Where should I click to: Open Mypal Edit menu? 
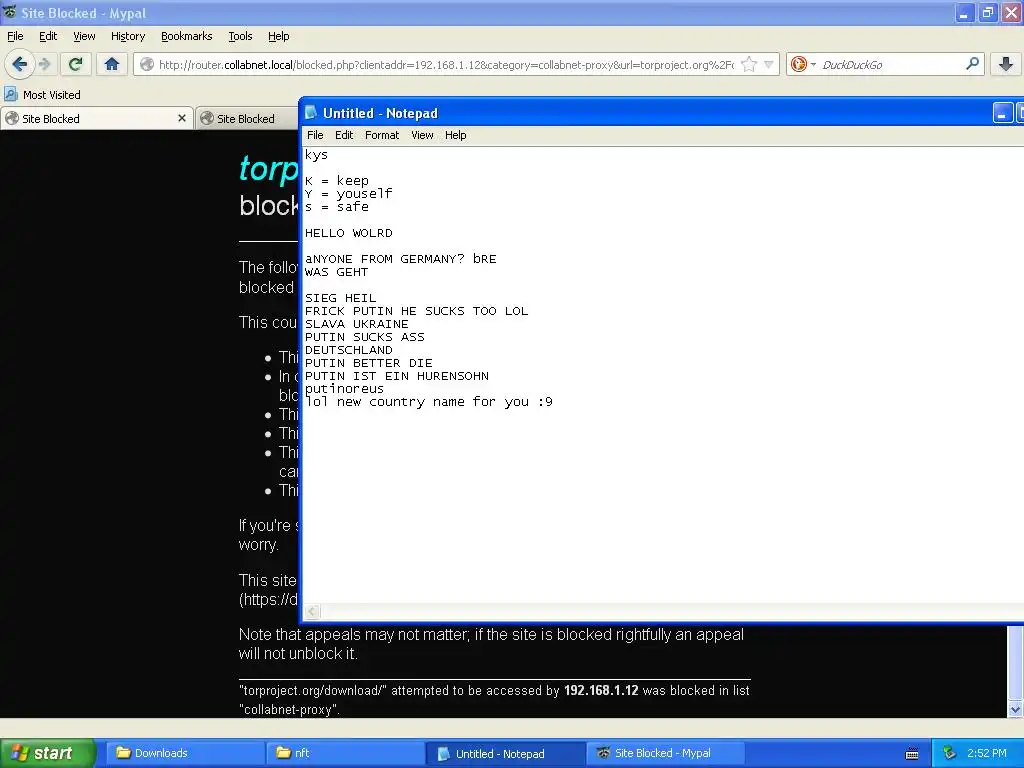coord(48,36)
